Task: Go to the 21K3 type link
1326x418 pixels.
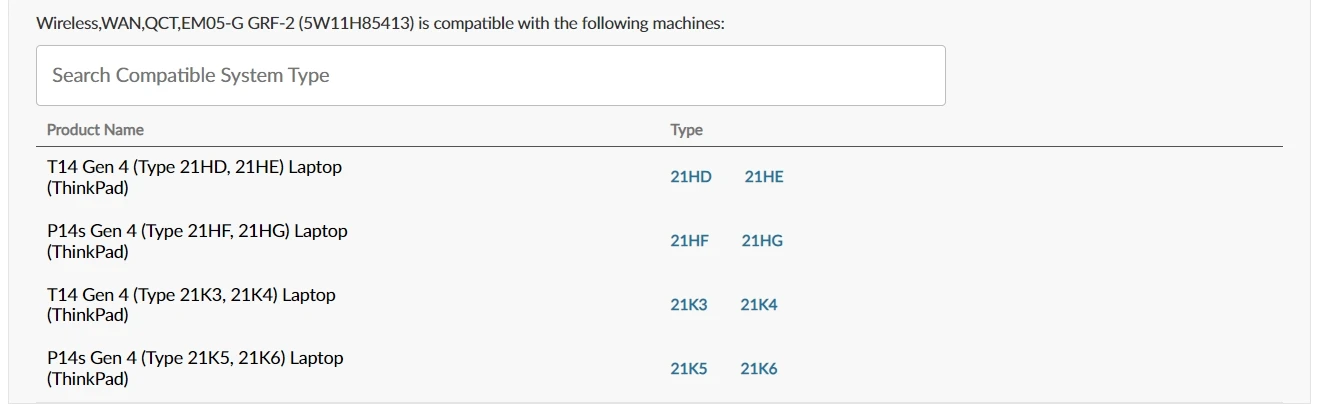Action: 689,305
